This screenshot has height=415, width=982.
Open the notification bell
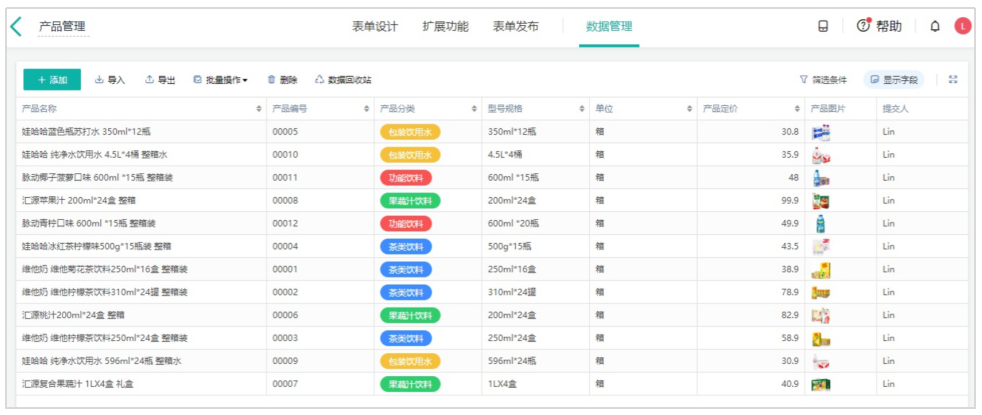pos(935,27)
